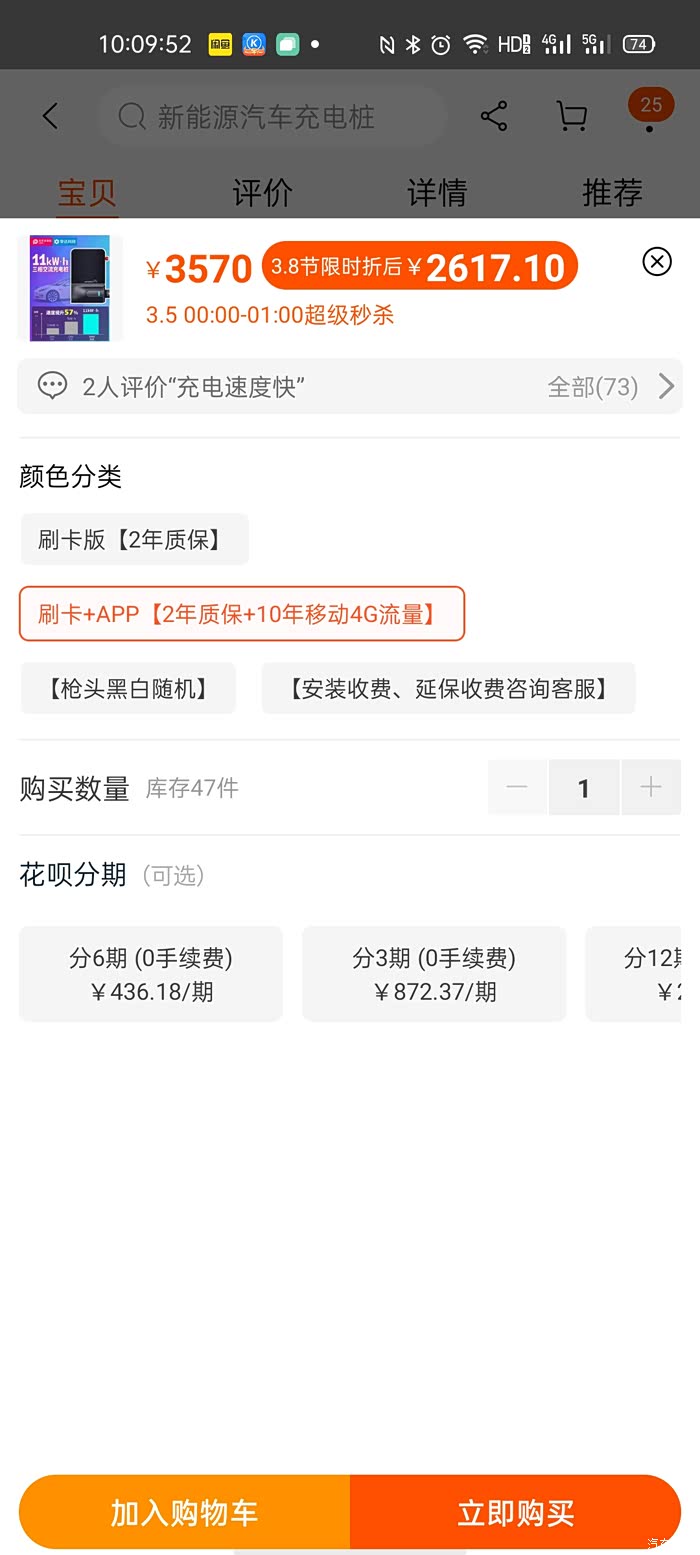The image size is (700, 1555).
Task: Tap 立即购买 button
Action: [x=516, y=1512]
